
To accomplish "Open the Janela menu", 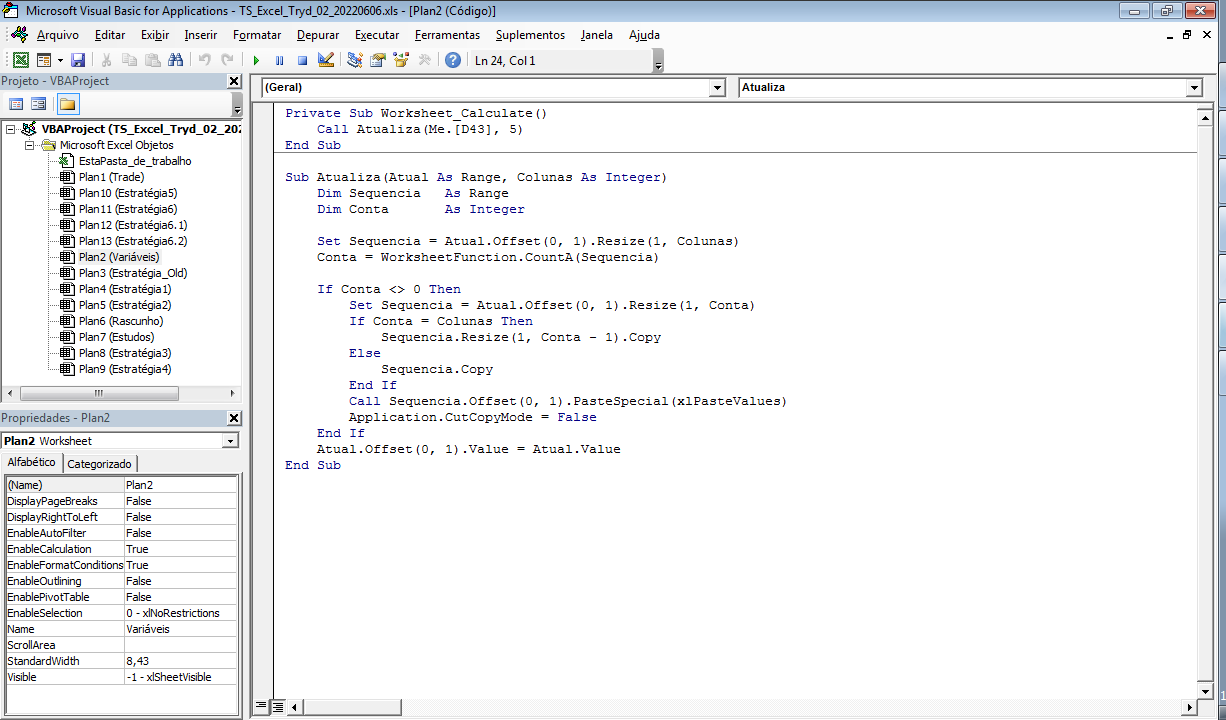I will [x=597, y=35].
